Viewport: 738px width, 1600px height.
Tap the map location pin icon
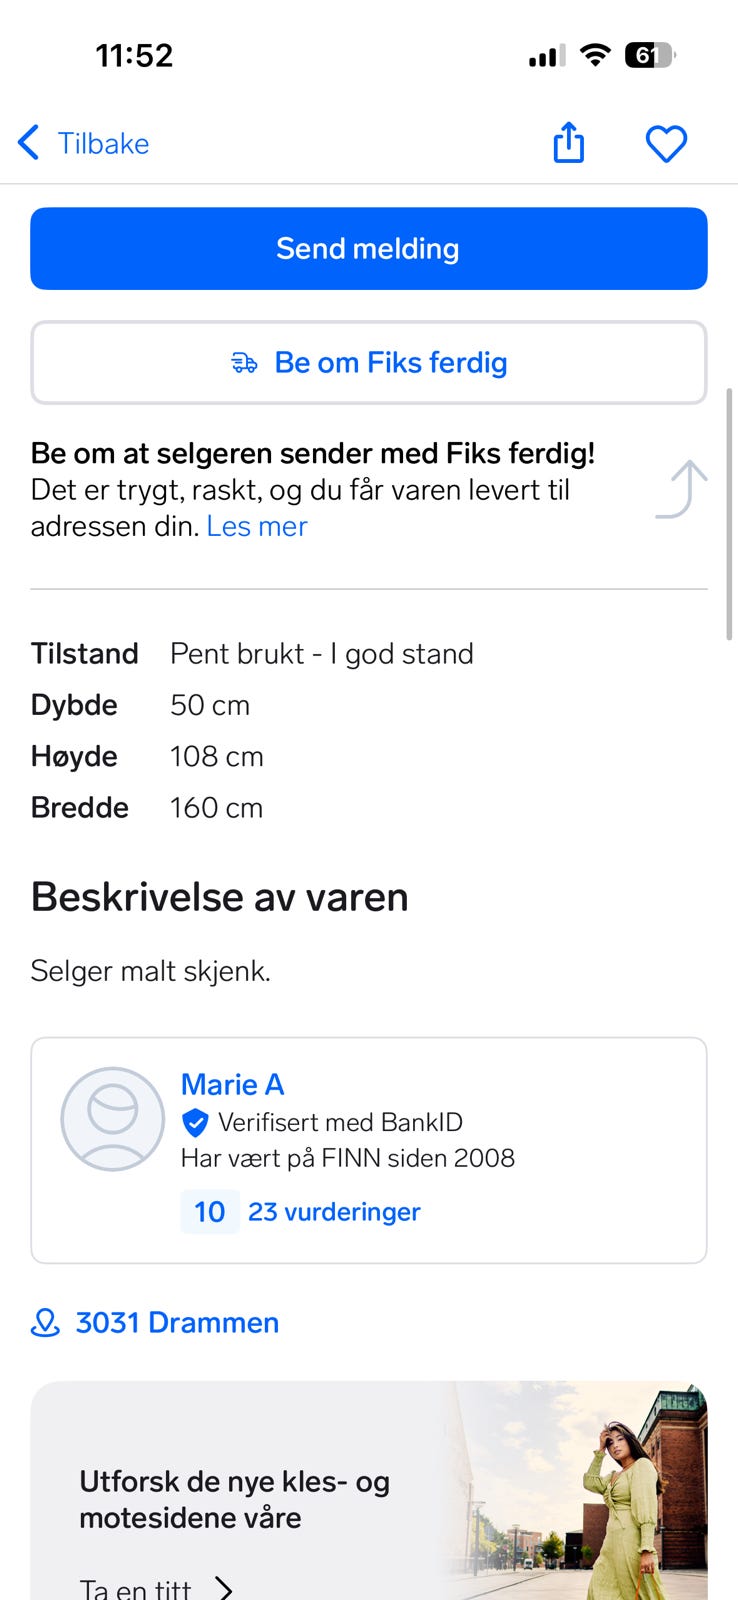(x=45, y=1323)
